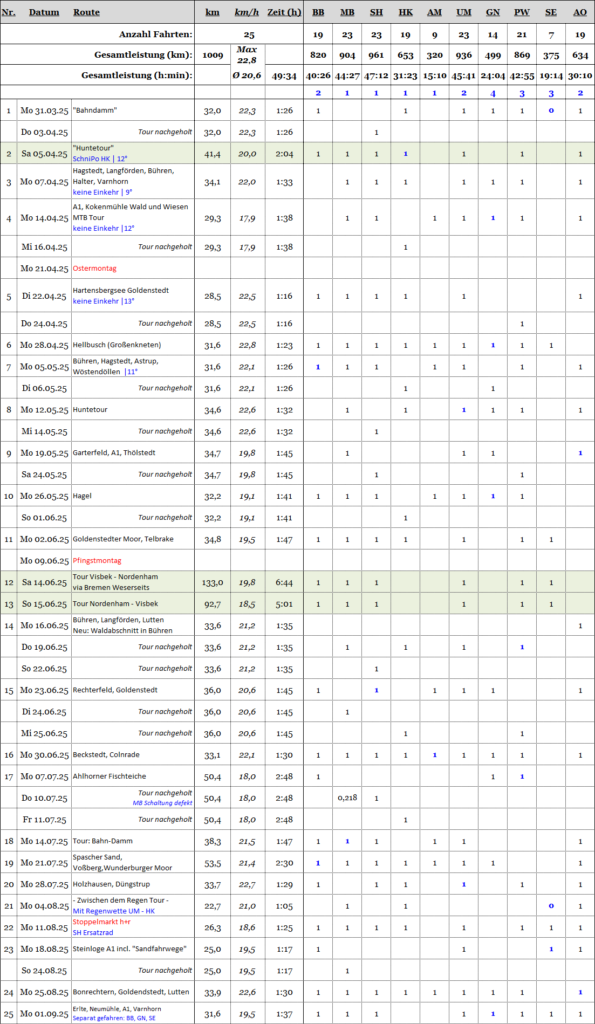595x1024 pixels.
Task: Select the BB total time '40:26'
Action: [318, 75]
